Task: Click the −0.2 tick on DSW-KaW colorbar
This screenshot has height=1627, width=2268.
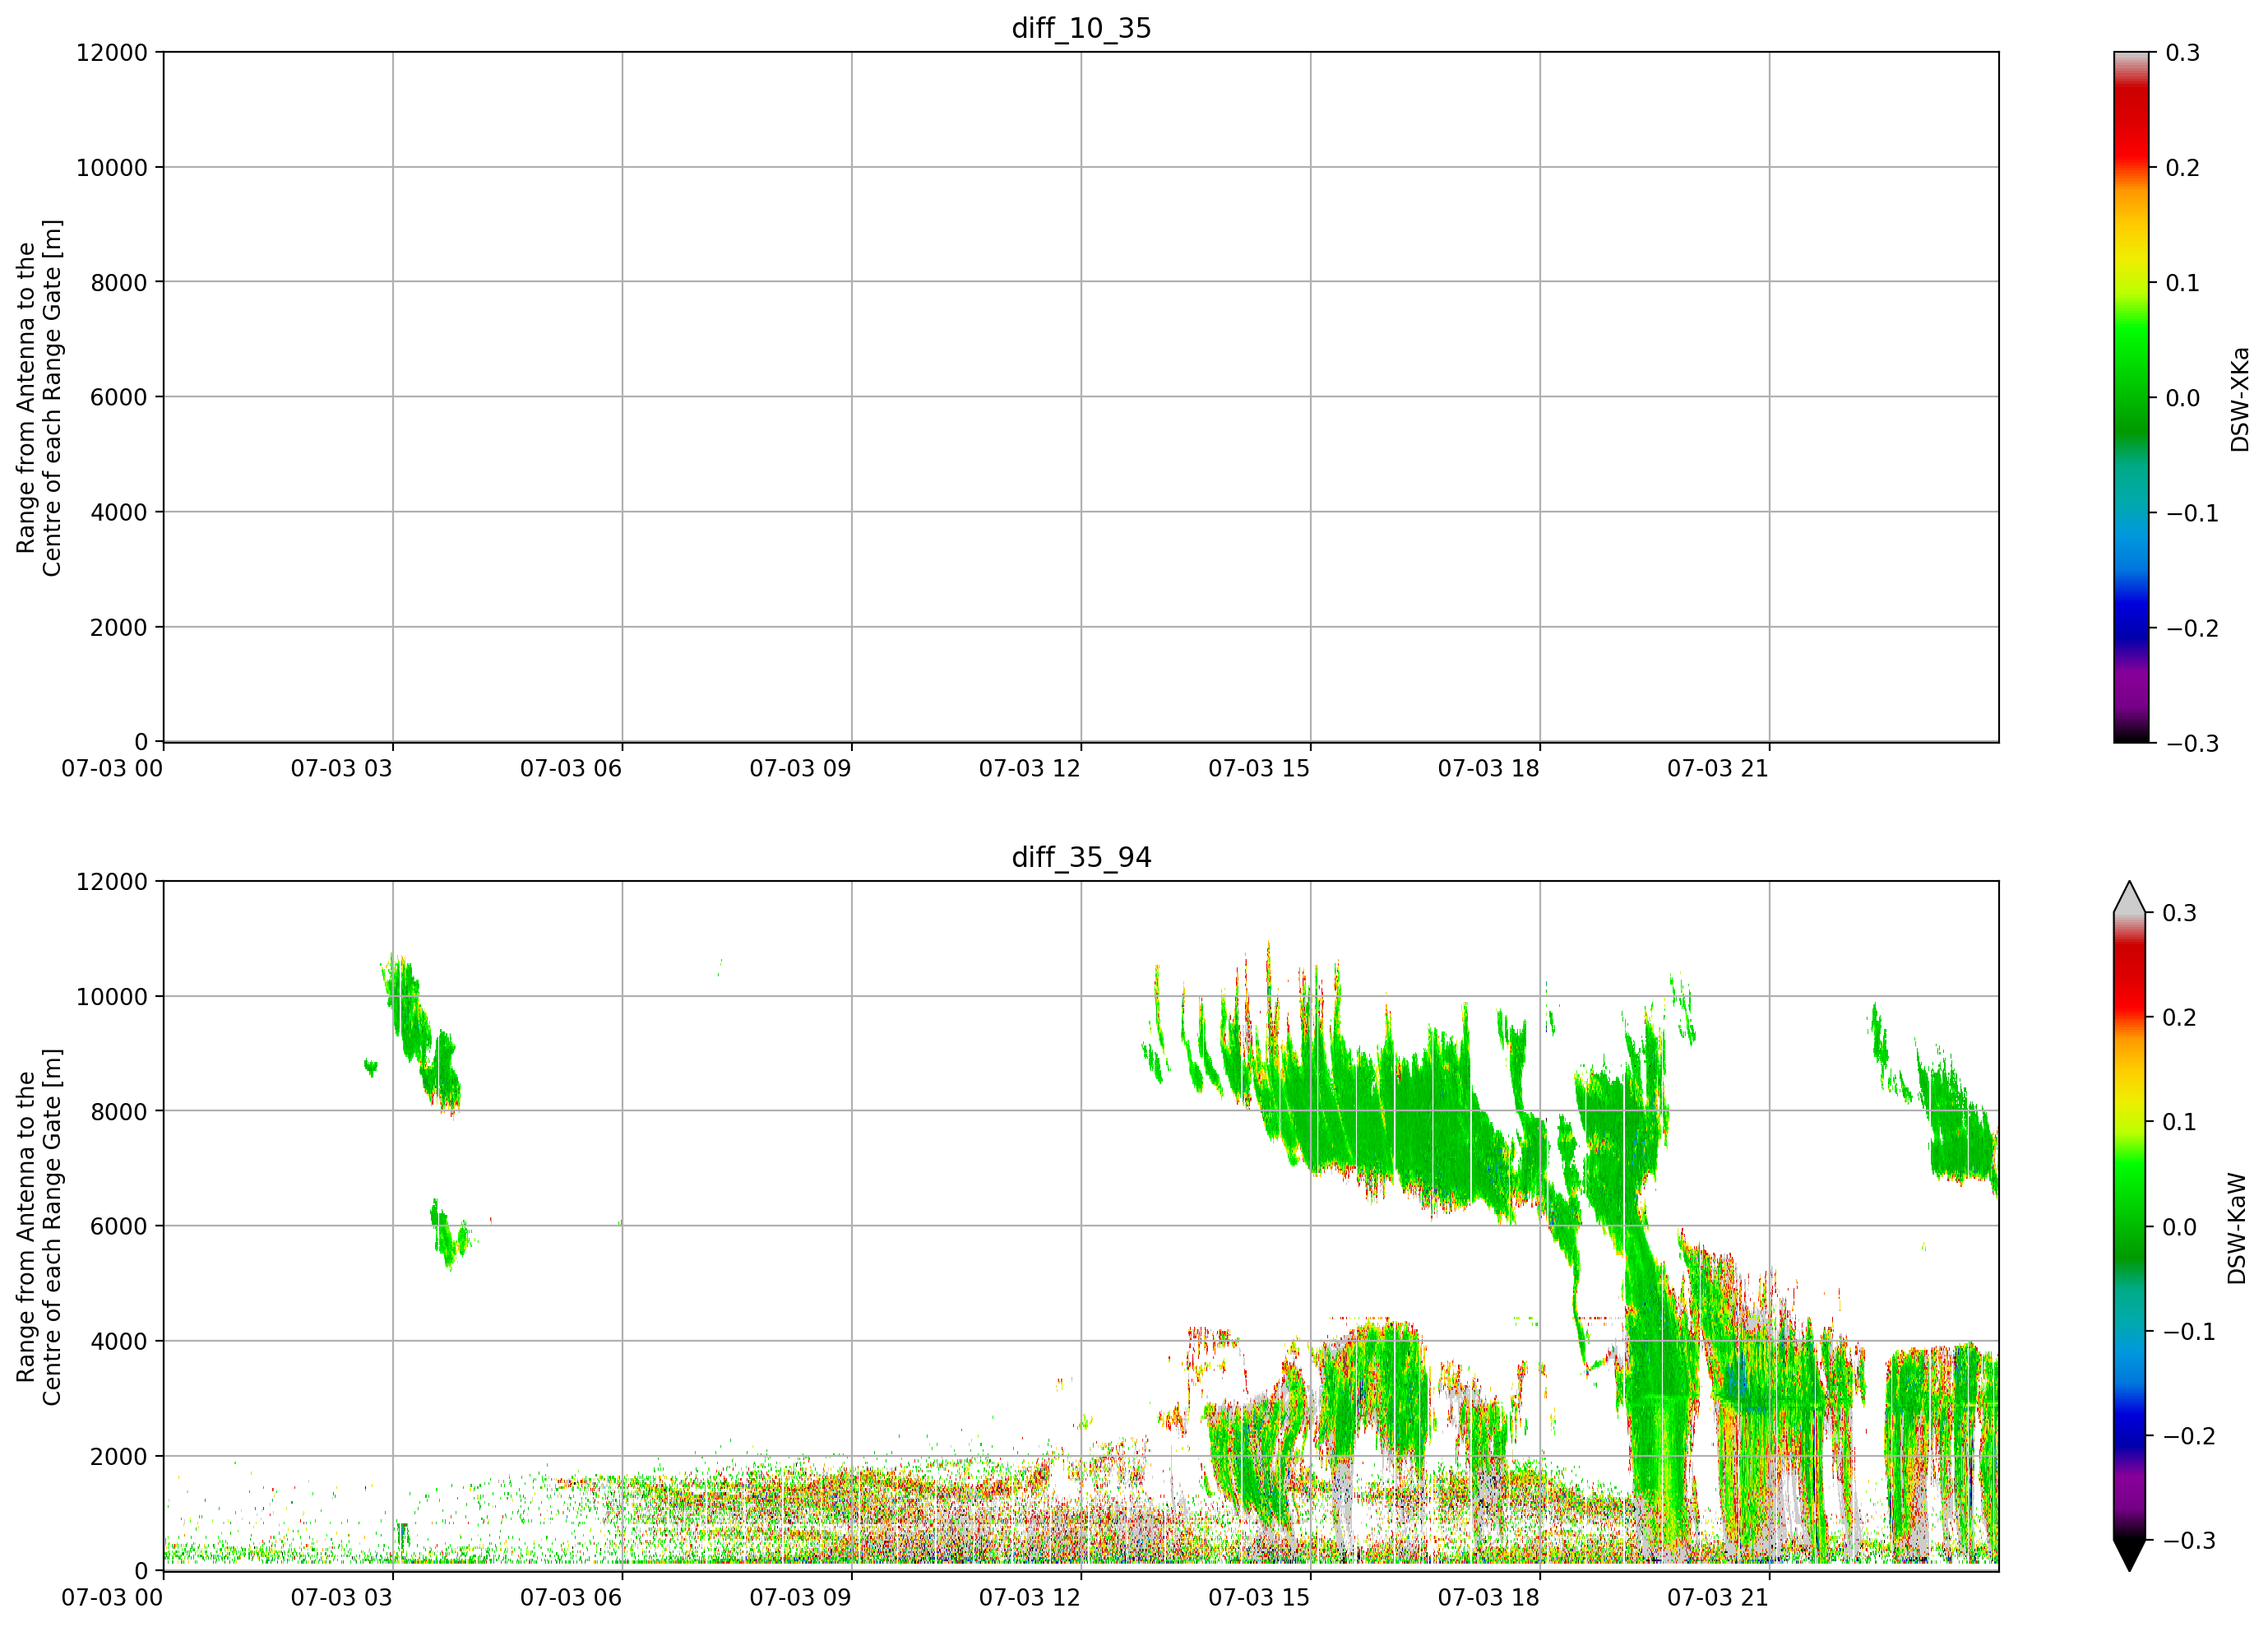Action: (x=2190, y=1435)
